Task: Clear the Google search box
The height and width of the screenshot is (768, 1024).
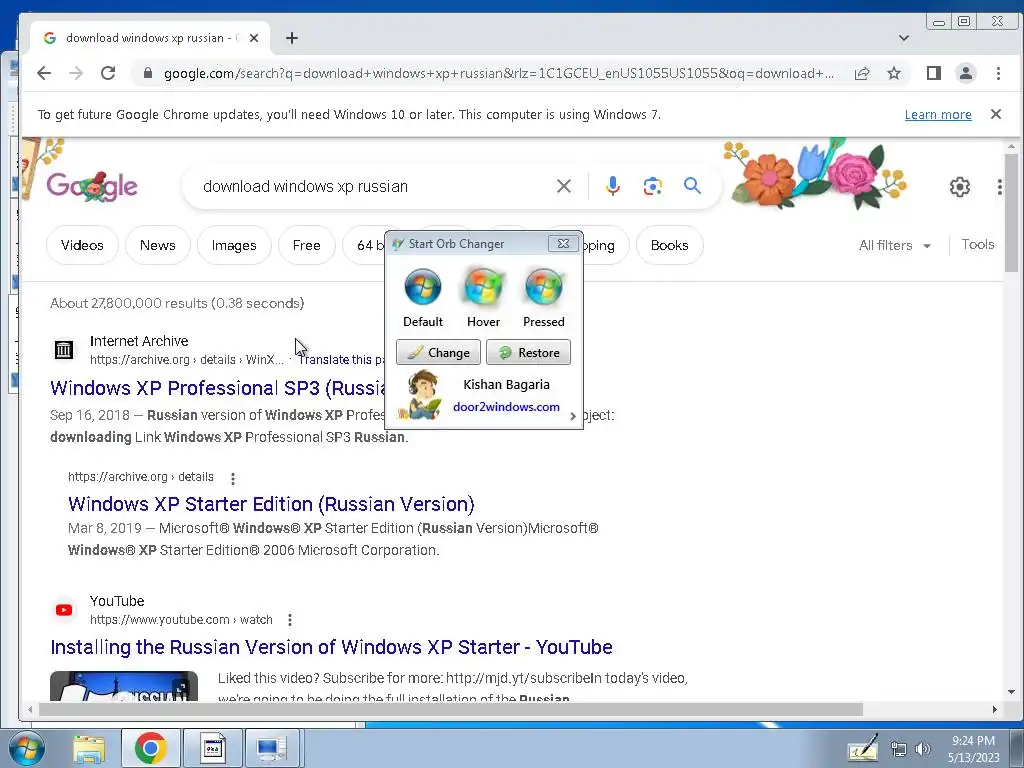Action: tap(564, 186)
